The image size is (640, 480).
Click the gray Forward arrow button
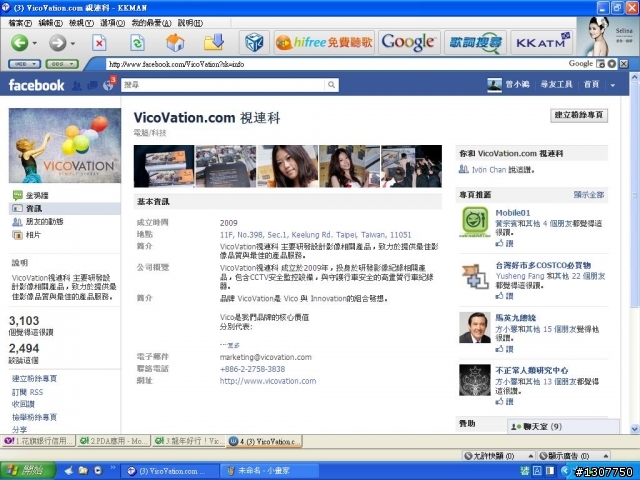(x=57, y=42)
